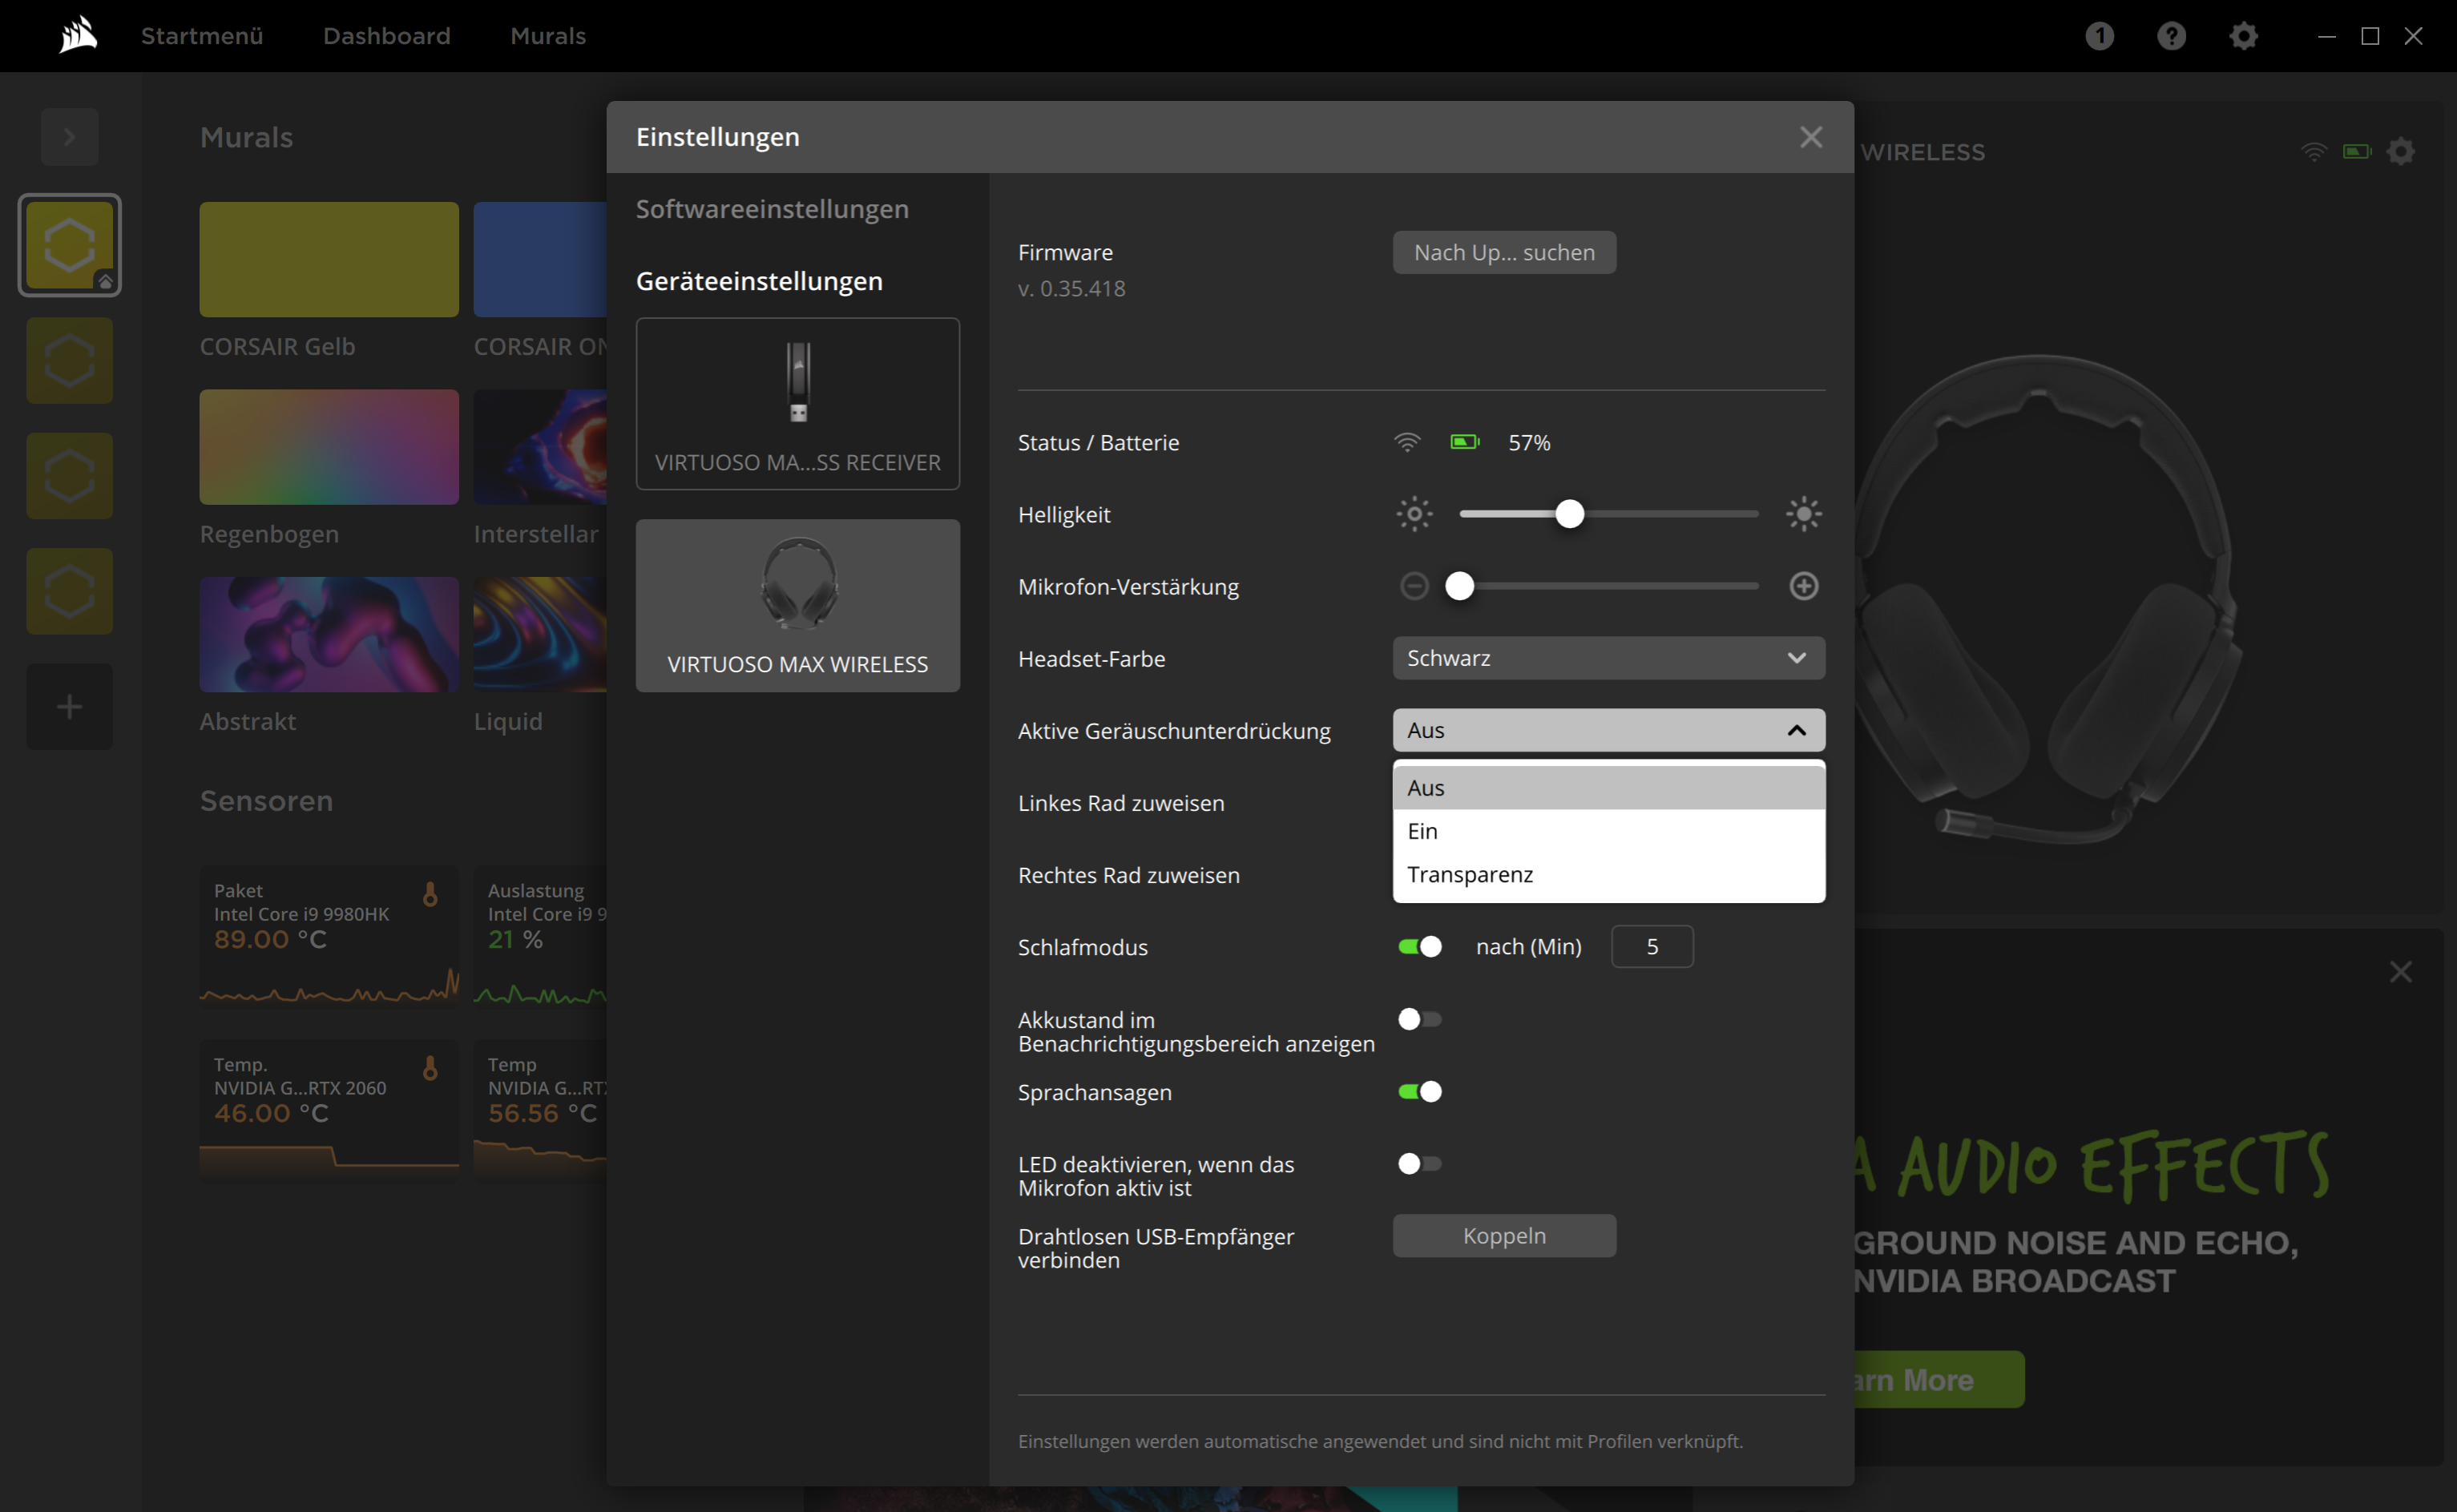This screenshot has width=2457, height=1512.
Task: Click the Schlafmodus minutes input field
Action: click(1652, 946)
